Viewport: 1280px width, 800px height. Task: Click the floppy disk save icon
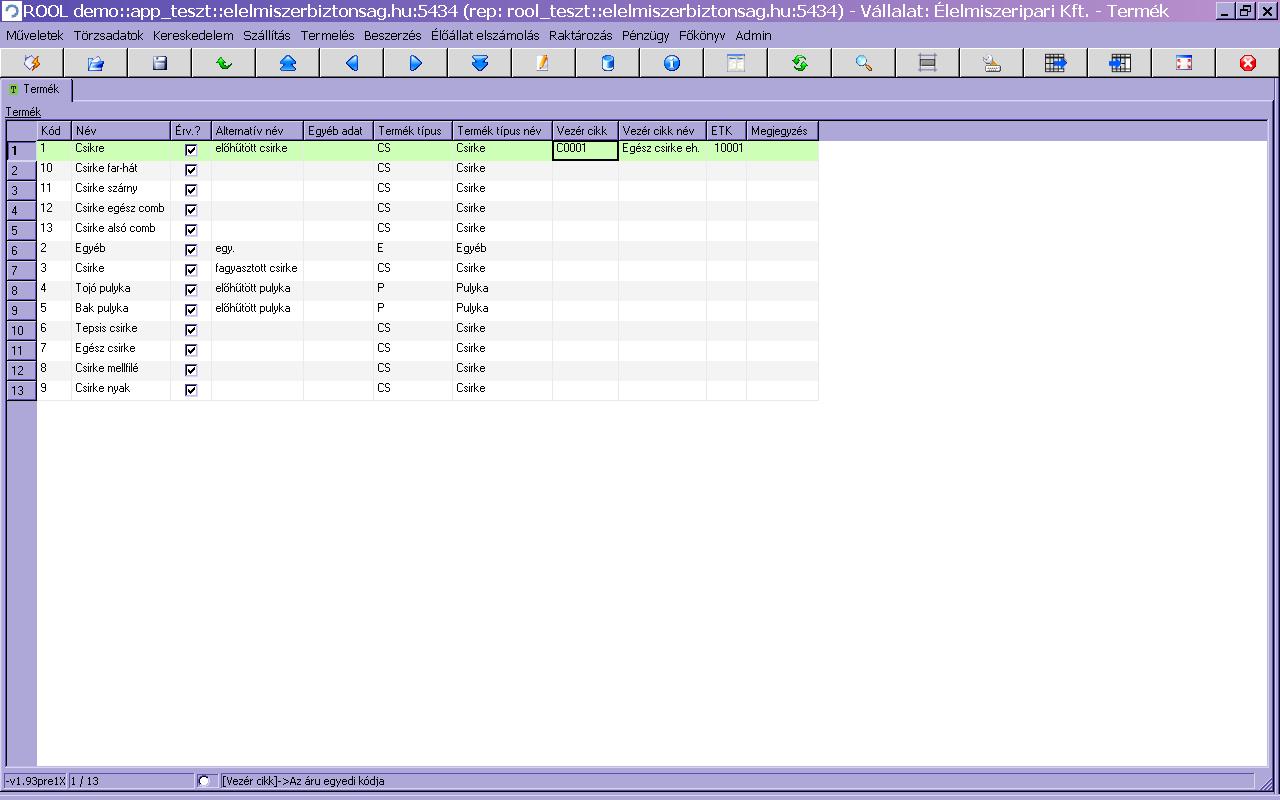click(159, 63)
